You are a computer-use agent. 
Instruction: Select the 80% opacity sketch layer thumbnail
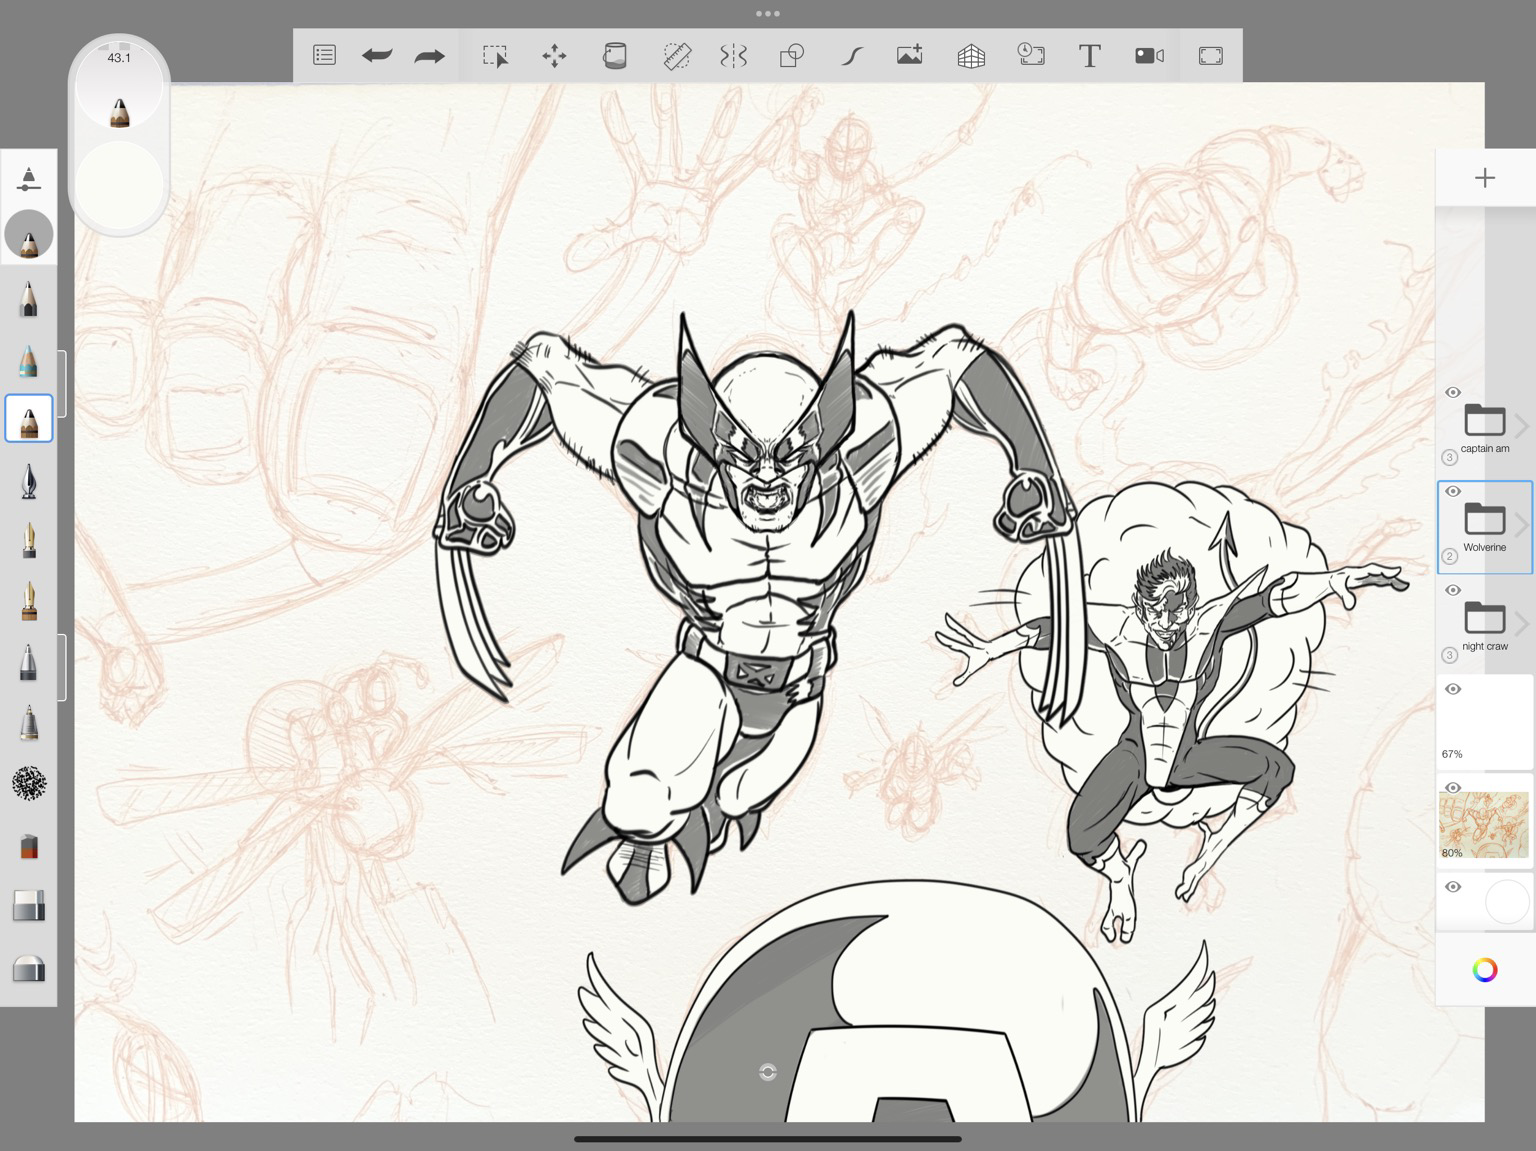pyautogui.click(x=1484, y=824)
